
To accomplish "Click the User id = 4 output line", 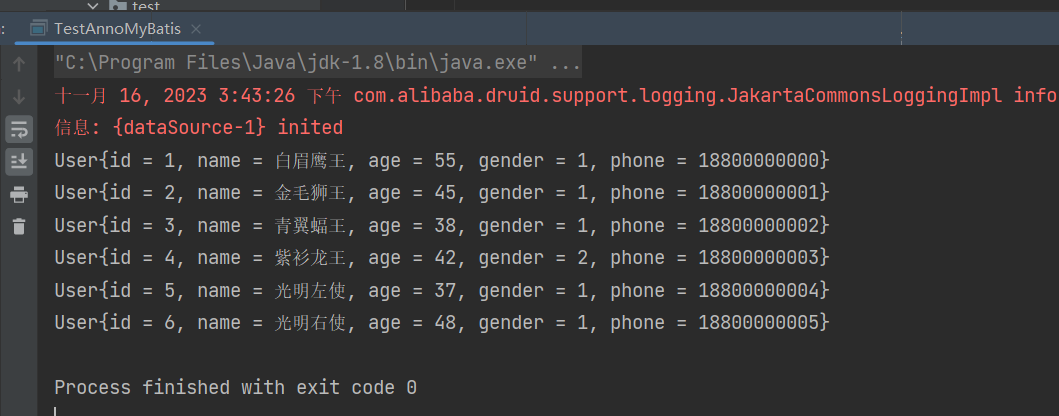I will coord(441,258).
